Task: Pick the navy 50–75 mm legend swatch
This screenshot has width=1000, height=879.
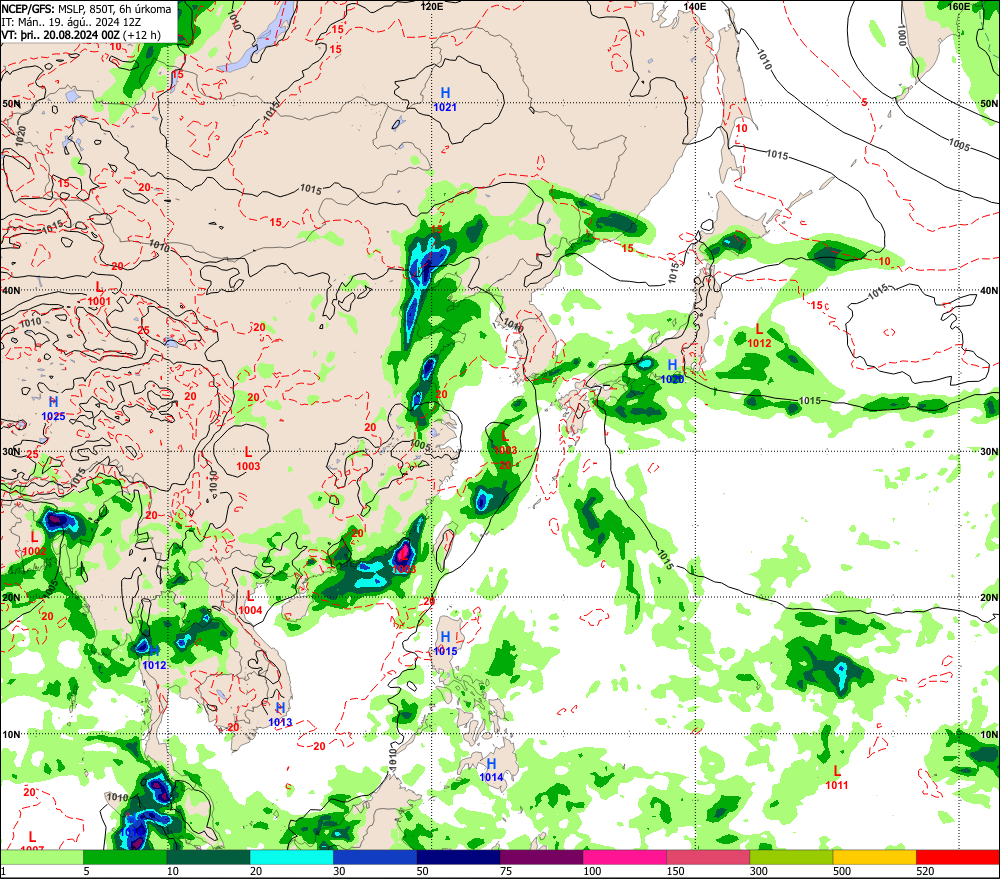Action: click(458, 857)
